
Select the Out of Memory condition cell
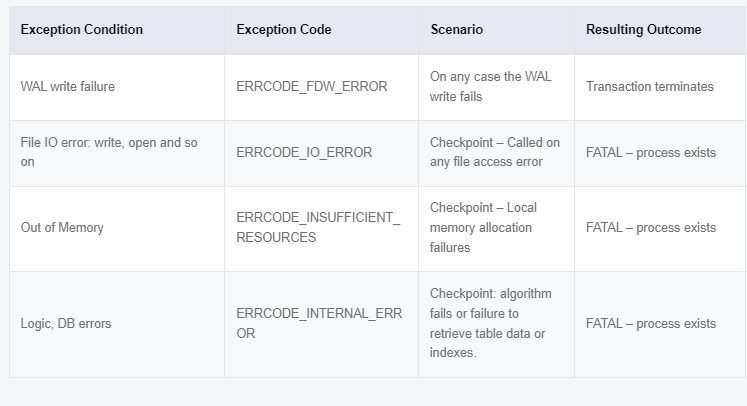[x=62, y=228]
